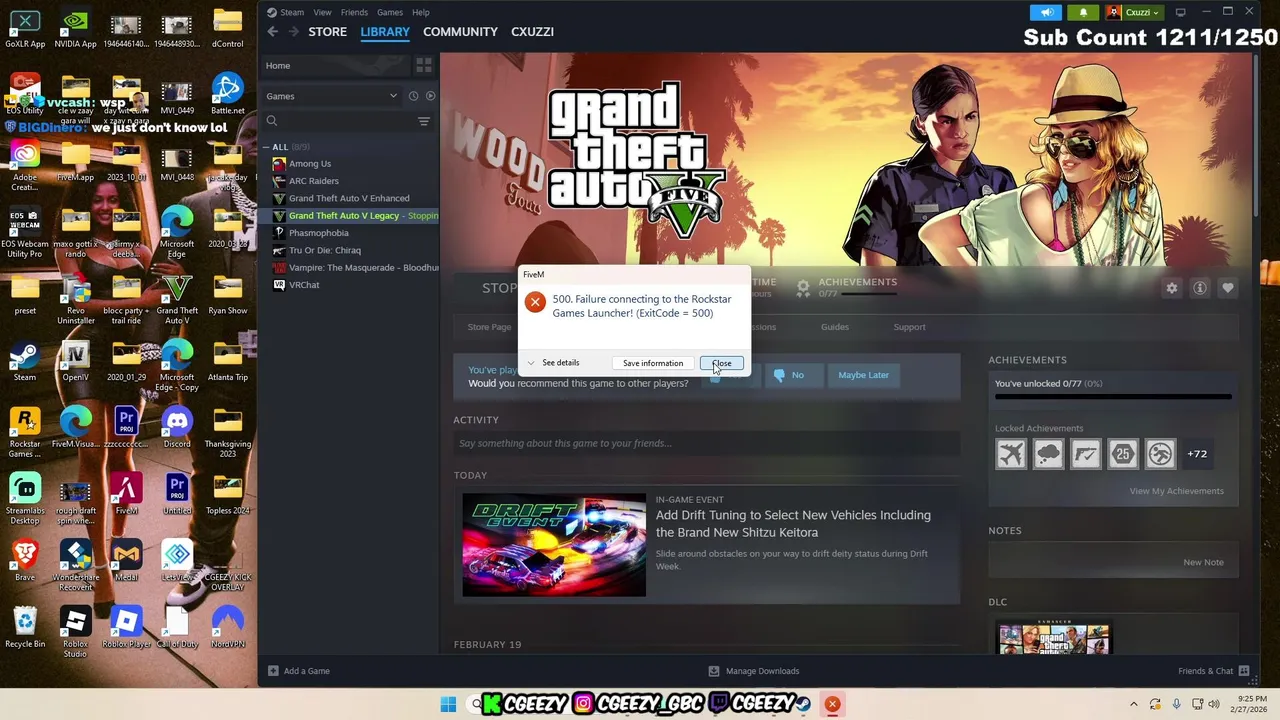Switch to the STORE tab
1280x720 pixels.
(327, 32)
